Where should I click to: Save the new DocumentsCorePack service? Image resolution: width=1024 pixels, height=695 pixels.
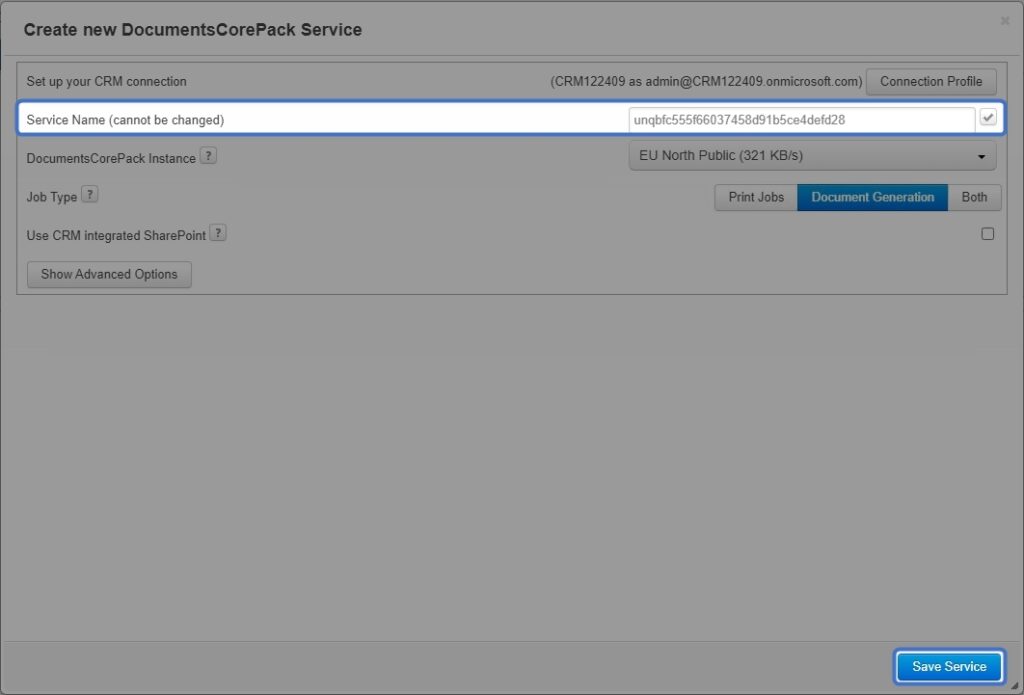pos(948,666)
